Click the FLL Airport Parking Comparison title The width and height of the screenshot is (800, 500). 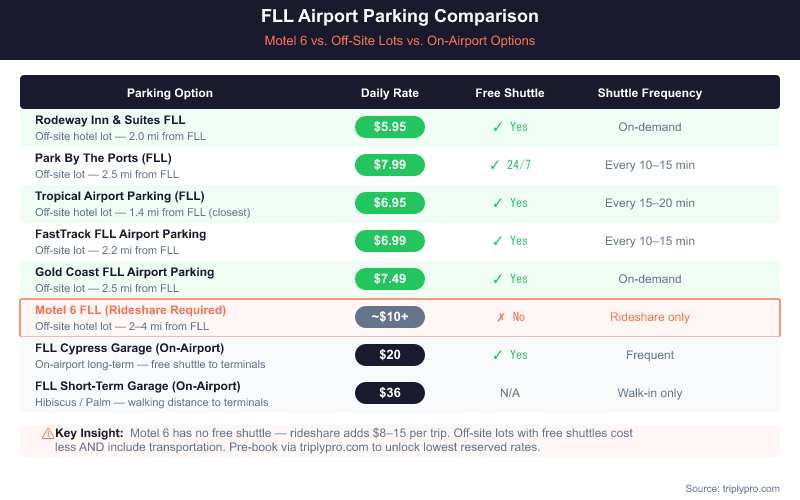coord(400,17)
